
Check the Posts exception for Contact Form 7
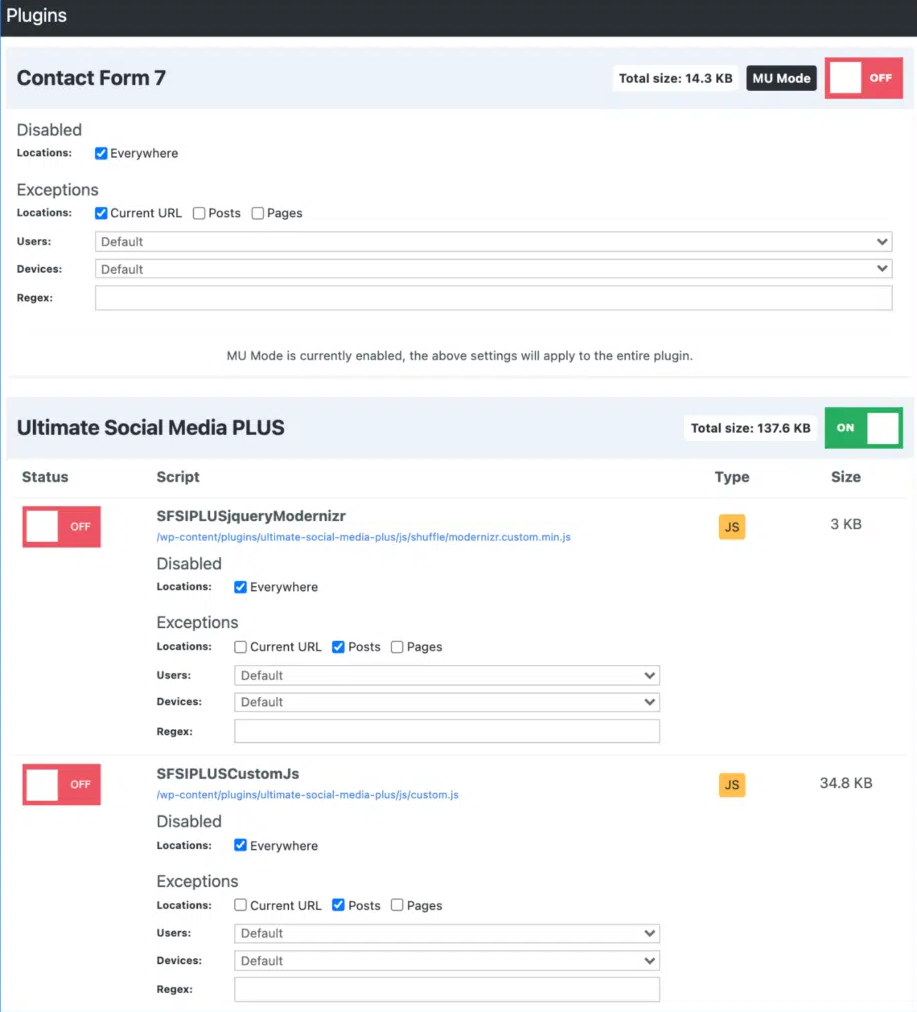pos(200,213)
